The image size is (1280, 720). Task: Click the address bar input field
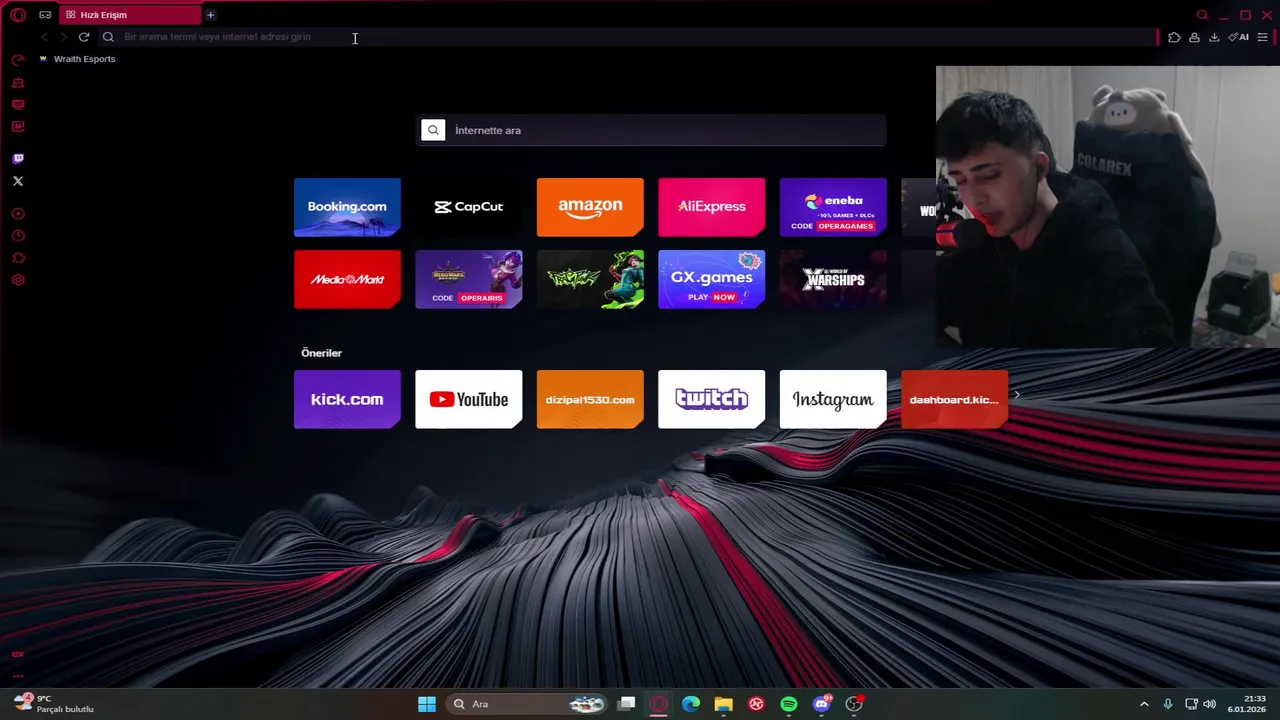click(x=630, y=37)
